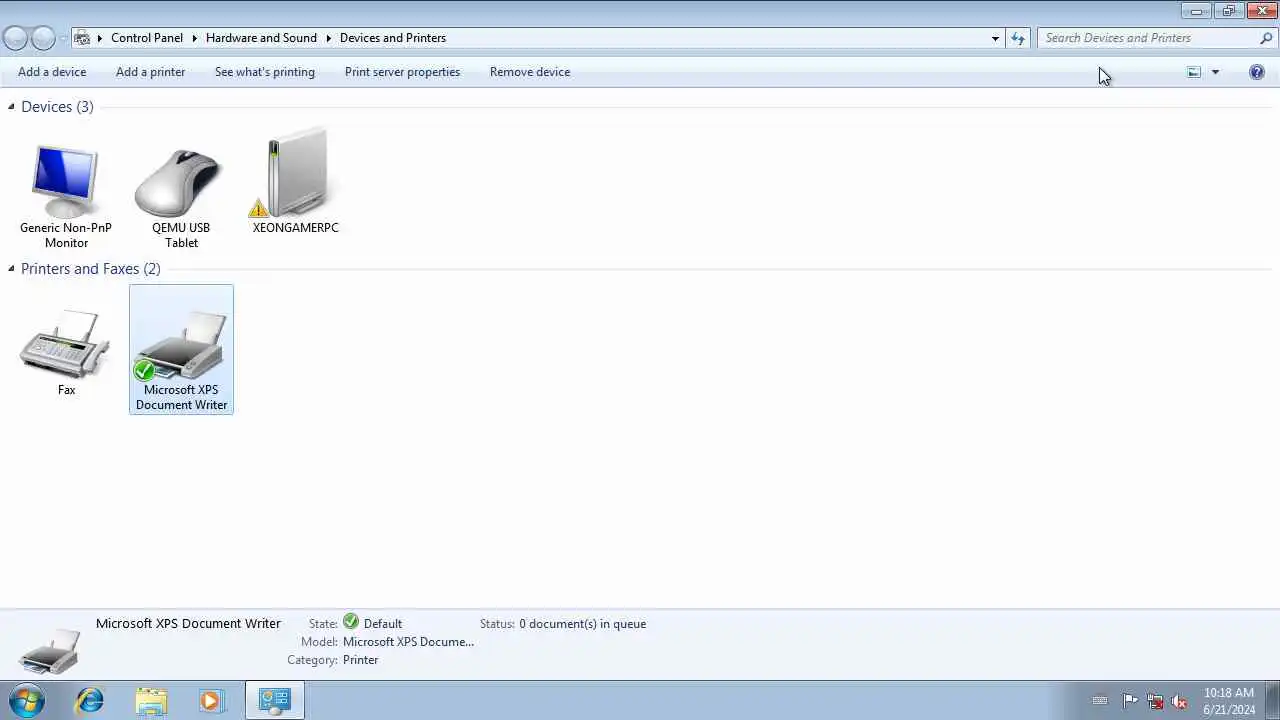Open the Help question mark button
1280x720 pixels.
pyautogui.click(x=1257, y=72)
